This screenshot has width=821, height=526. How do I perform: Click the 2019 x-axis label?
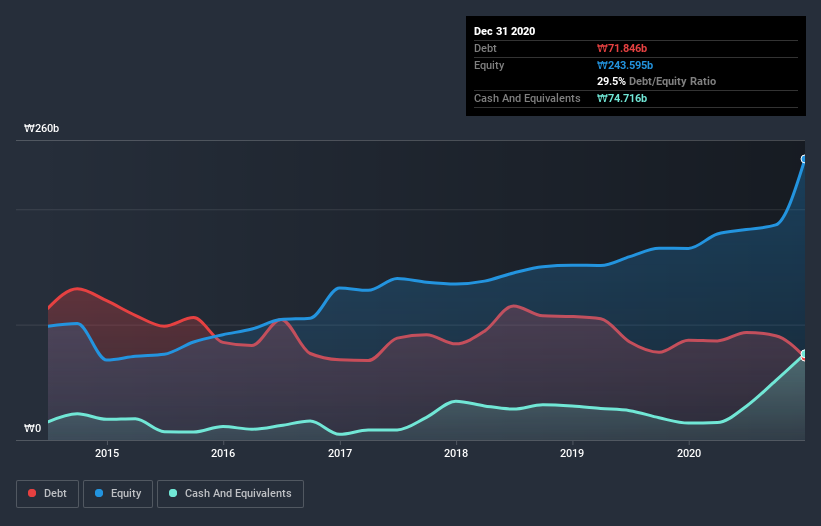pos(572,453)
